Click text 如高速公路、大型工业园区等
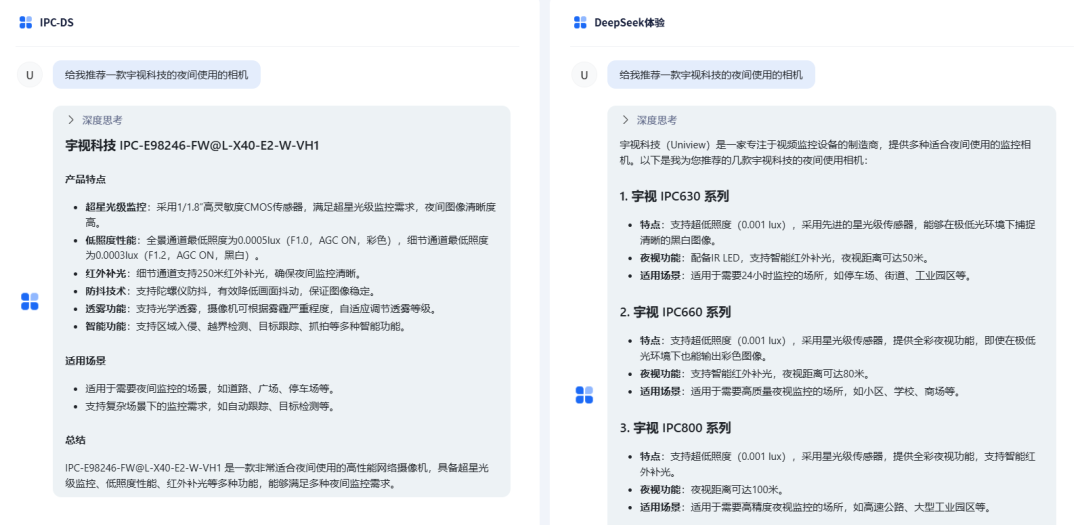This screenshot has height=525, width=1080. 923,508
